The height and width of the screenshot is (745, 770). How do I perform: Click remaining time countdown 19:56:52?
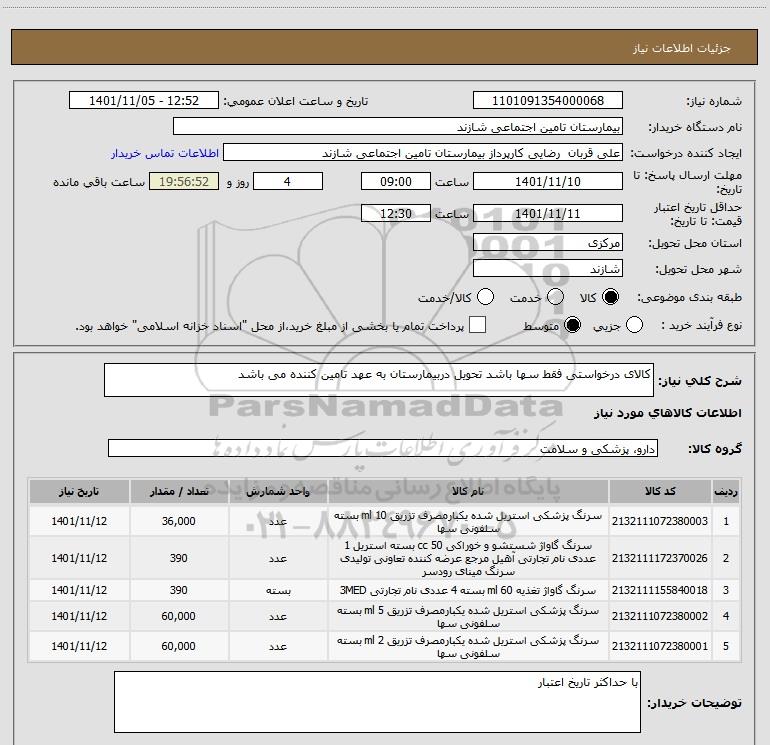[184, 181]
